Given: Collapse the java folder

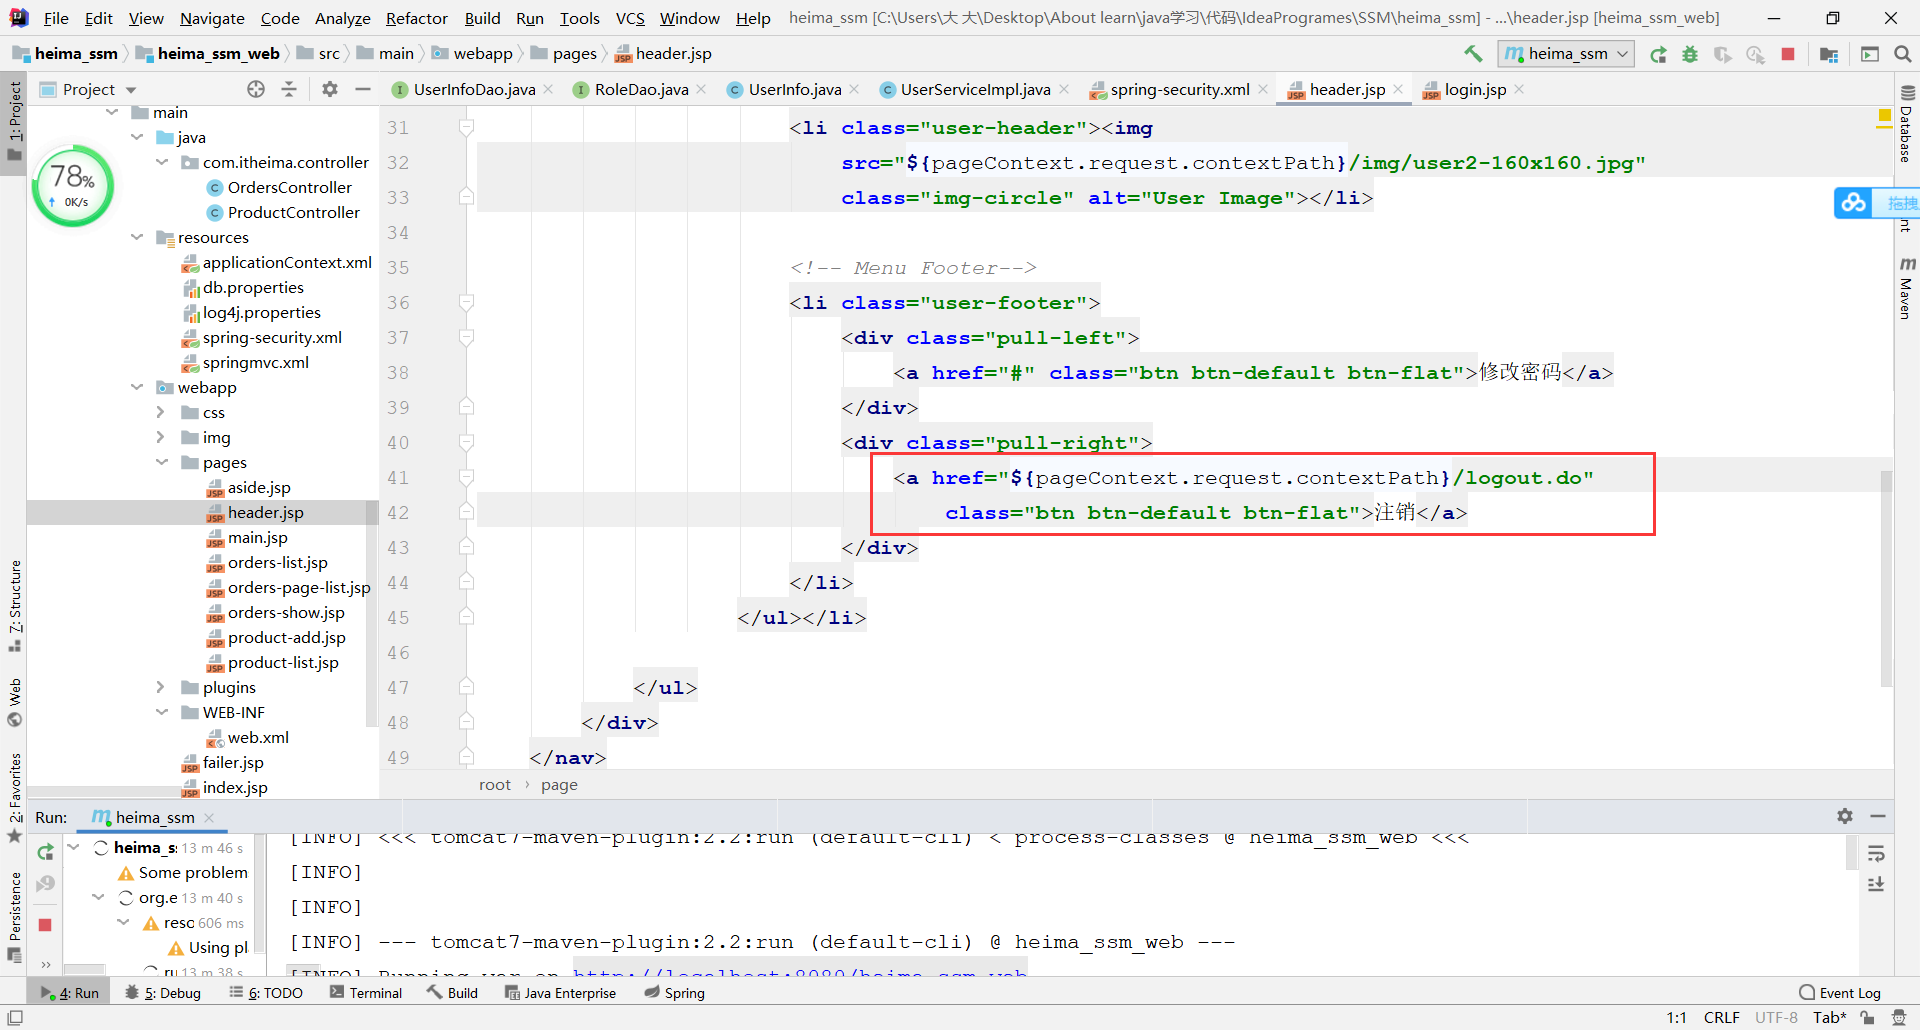Looking at the screenshot, I should pyautogui.click(x=137, y=137).
